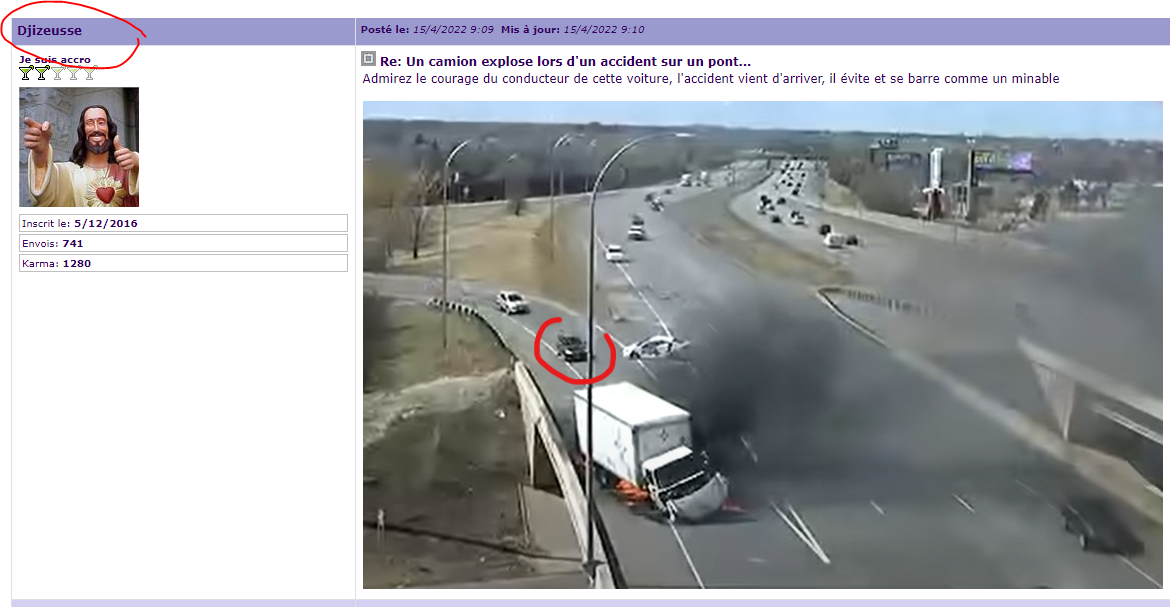Viewport: 1170px width, 607px height.
Task: Click the red-circled dark car in the photo
Action: pos(572,349)
